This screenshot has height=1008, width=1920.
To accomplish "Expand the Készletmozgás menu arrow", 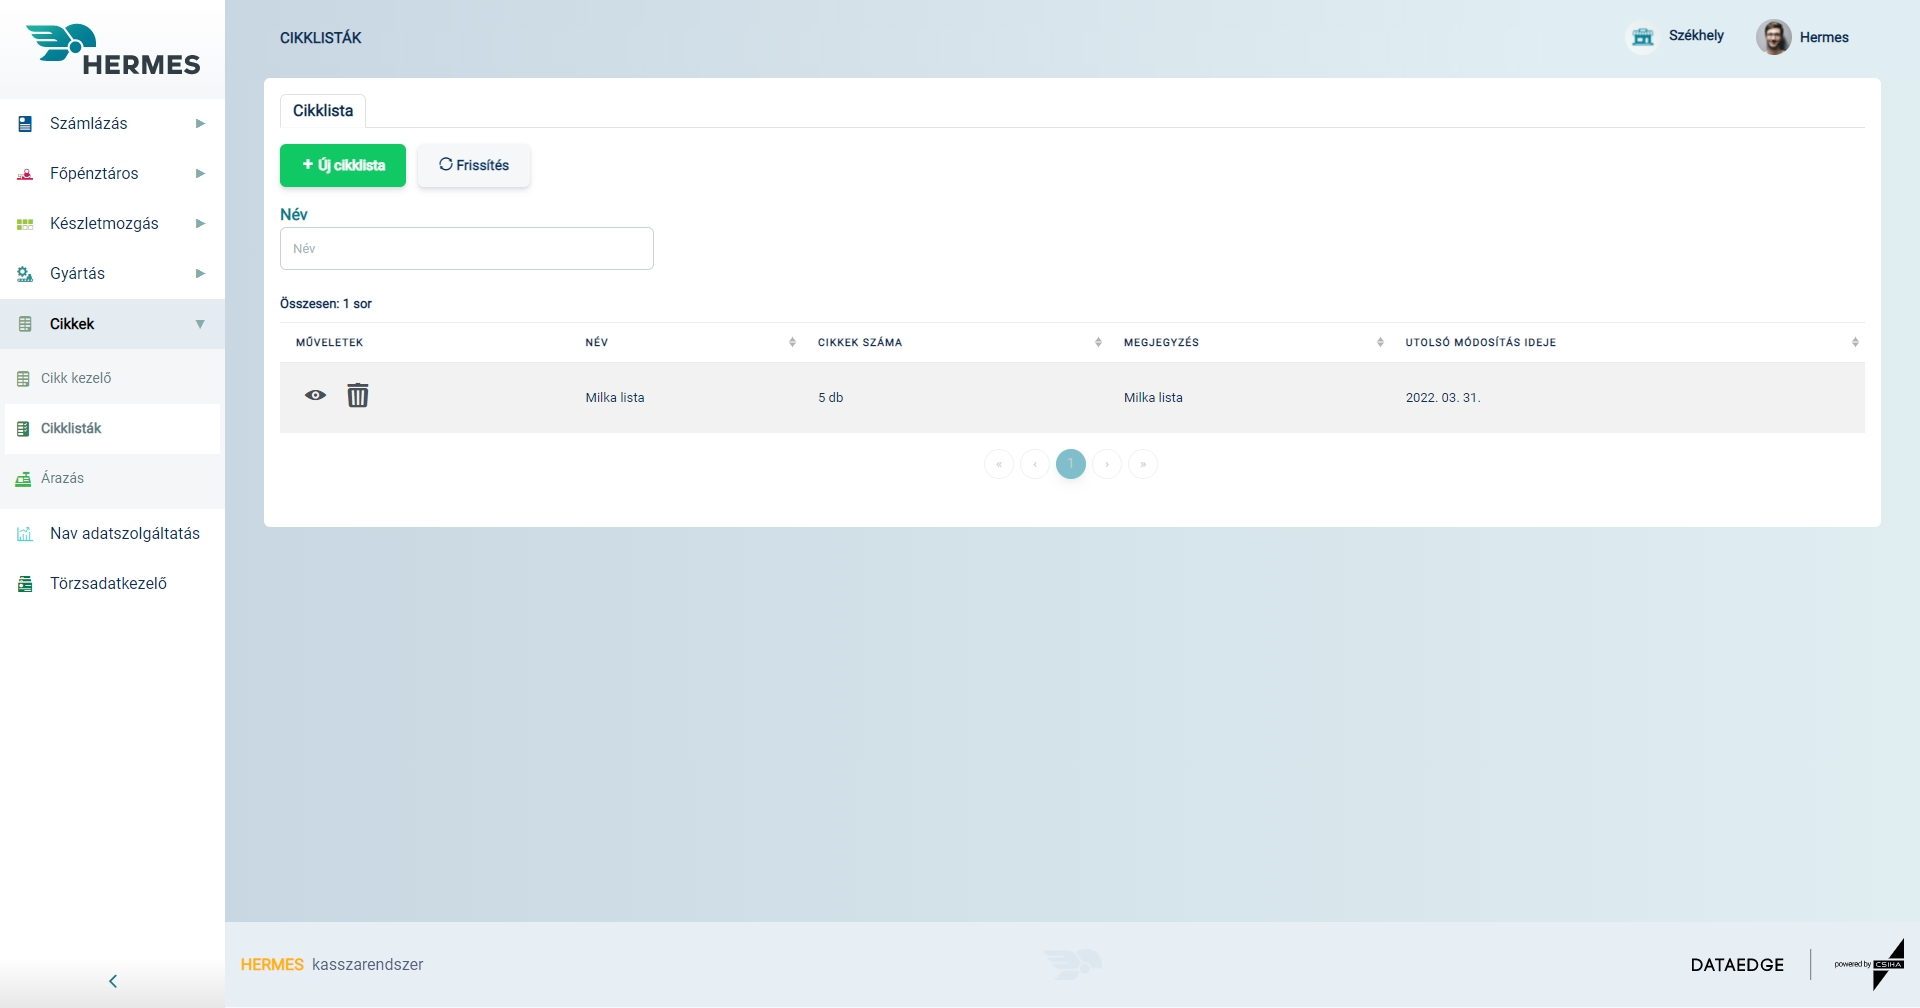I will [200, 224].
